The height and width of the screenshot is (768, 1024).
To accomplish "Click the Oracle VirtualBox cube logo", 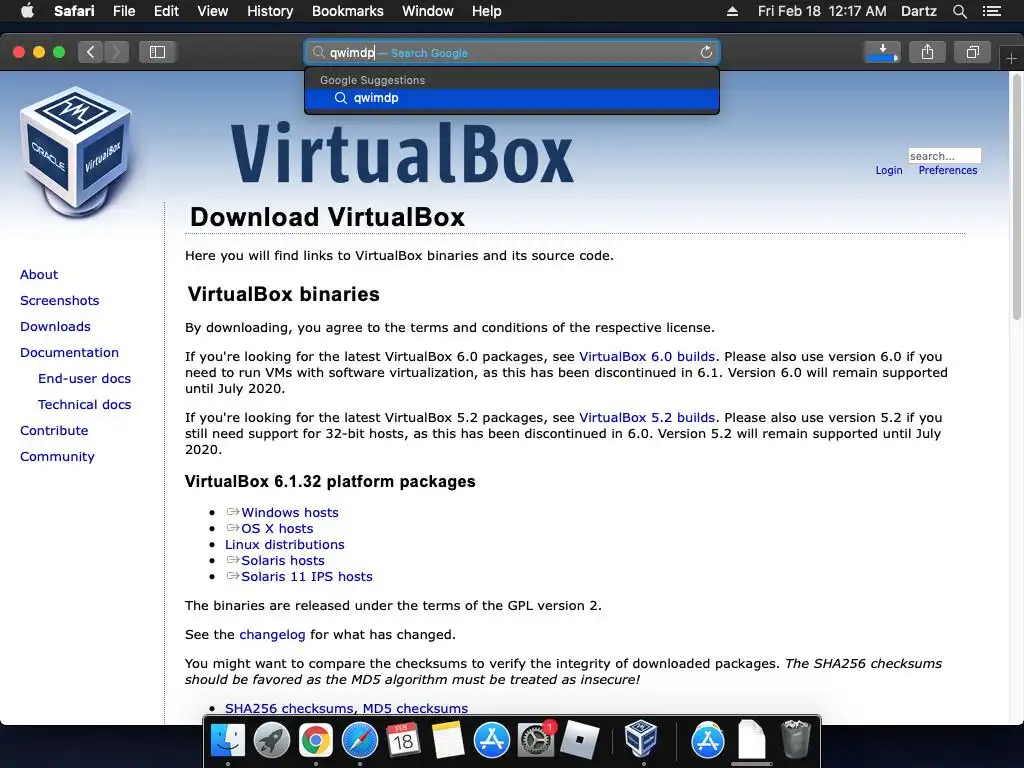I will (x=76, y=152).
